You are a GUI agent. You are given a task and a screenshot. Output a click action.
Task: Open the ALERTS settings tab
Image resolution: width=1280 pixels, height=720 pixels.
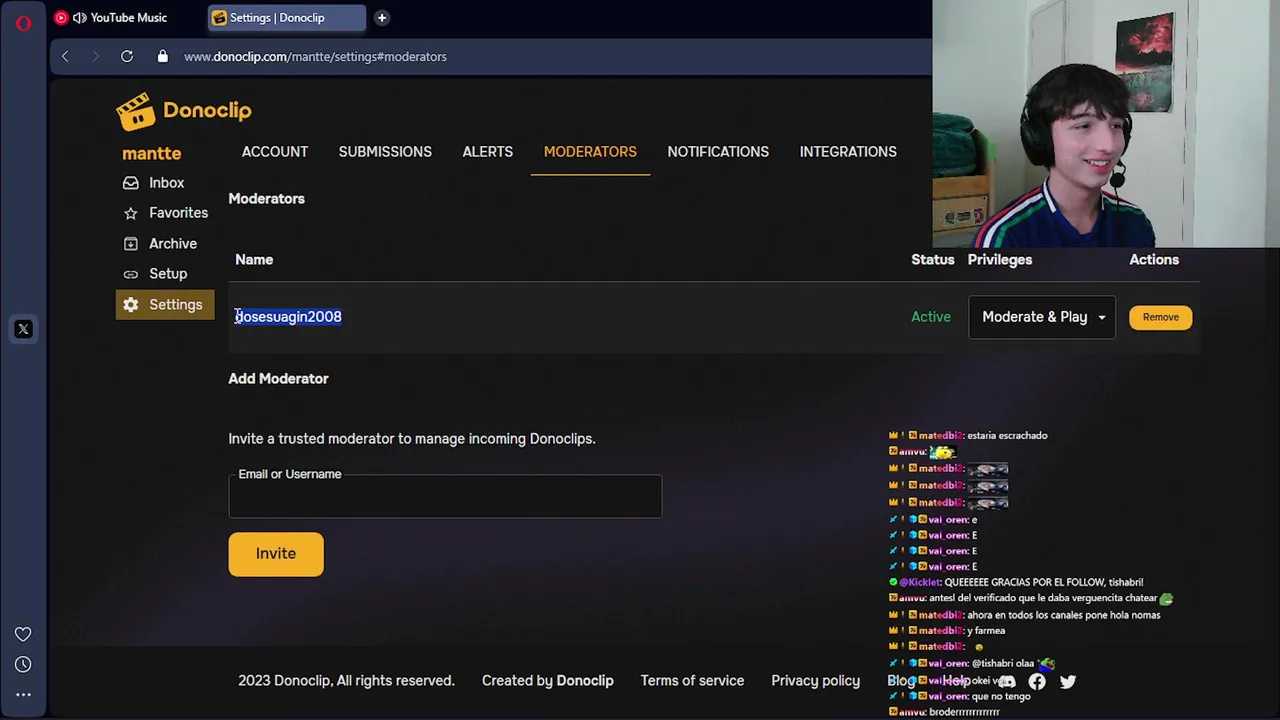coord(488,152)
